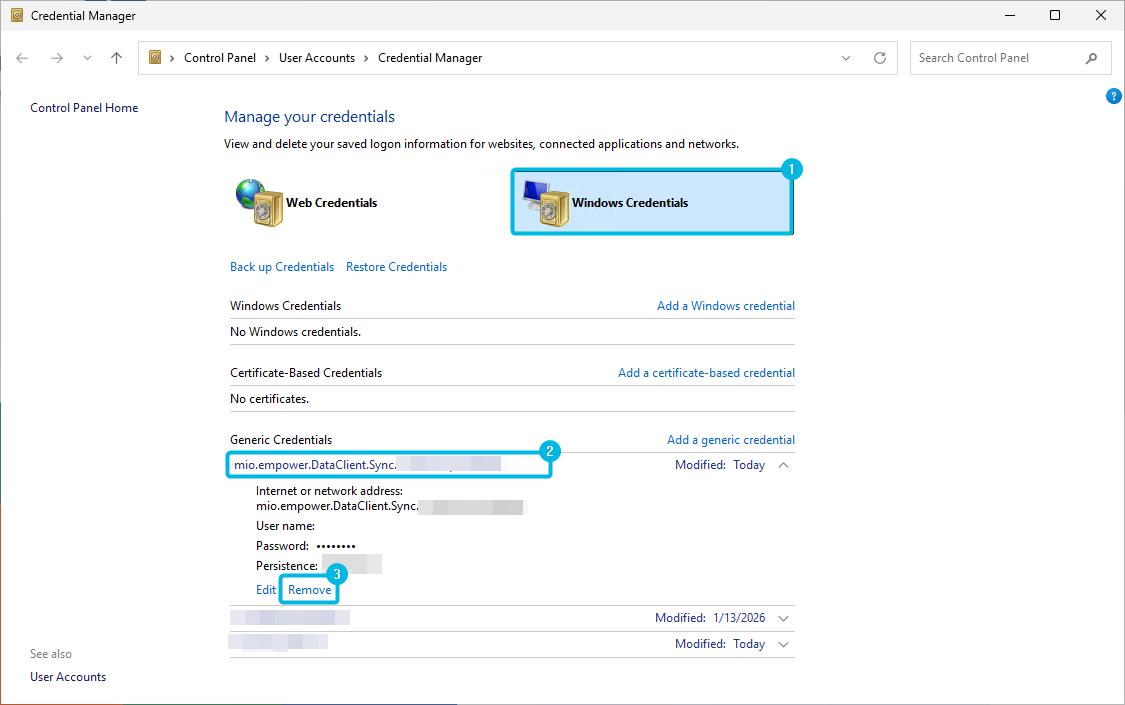Open chevron after Control Panel breadcrumb
1125x705 pixels.
click(267, 58)
